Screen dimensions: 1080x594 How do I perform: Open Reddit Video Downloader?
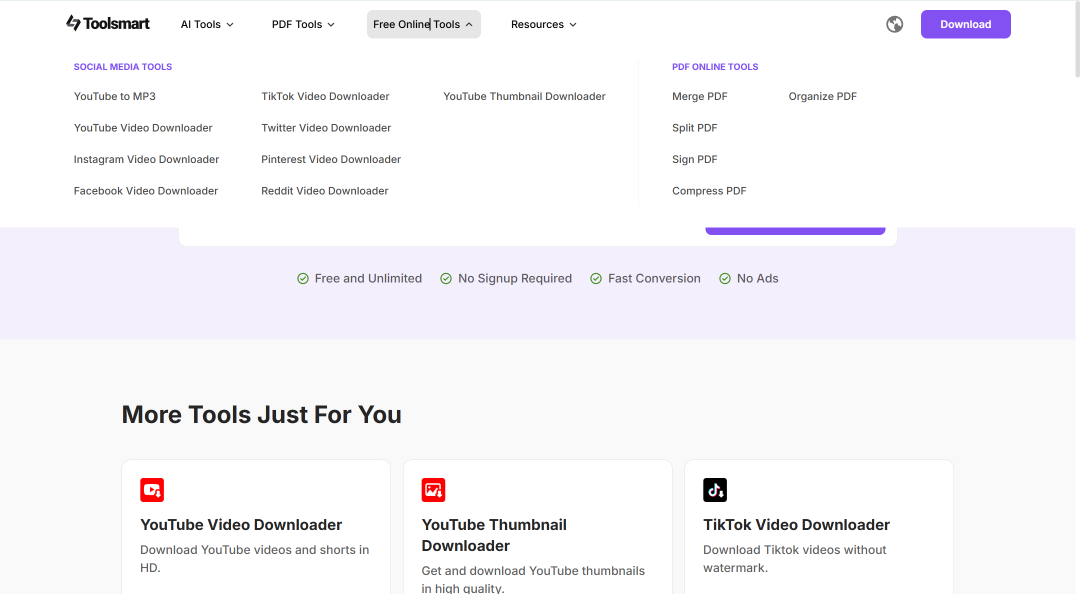click(324, 191)
